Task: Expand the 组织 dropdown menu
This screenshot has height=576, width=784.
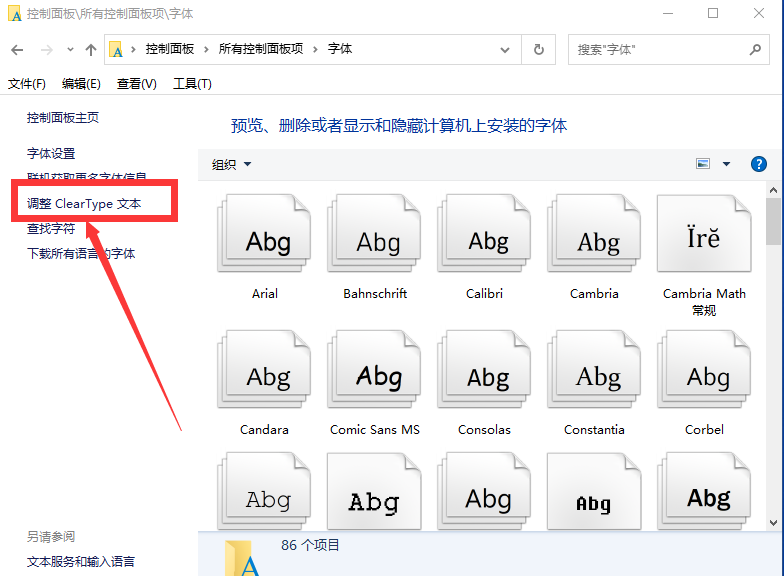Action: click(x=232, y=164)
